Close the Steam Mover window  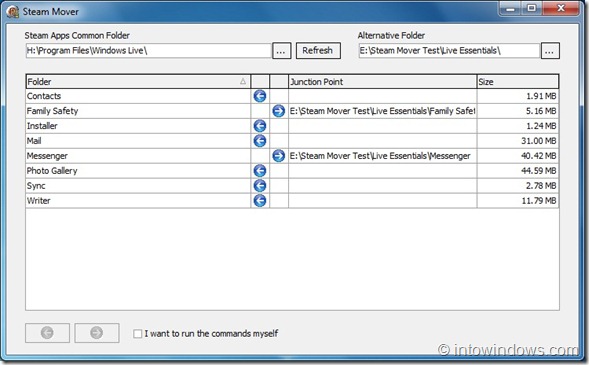click(x=561, y=8)
